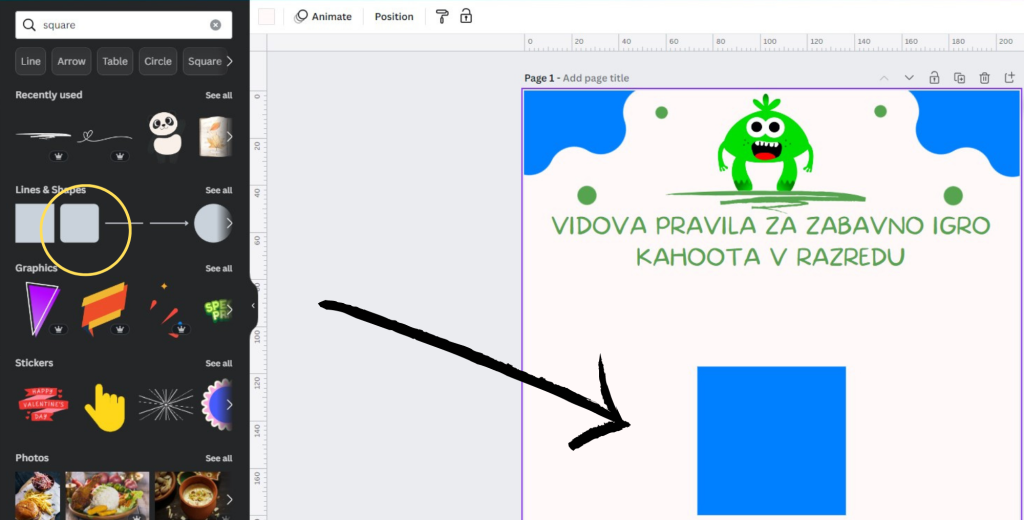1024x520 pixels.
Task: Advance the Stickers row with its arrow
Action: [x=229, y=404]
